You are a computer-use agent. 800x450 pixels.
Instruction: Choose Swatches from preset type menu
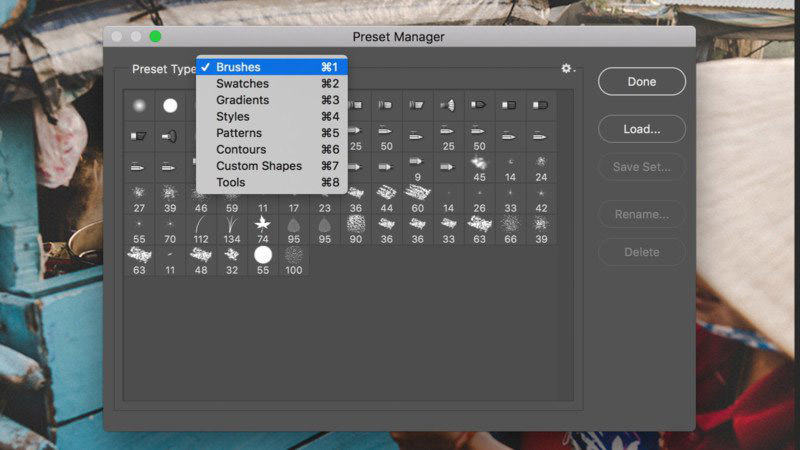pyautogui.click(x=242, y=84)
